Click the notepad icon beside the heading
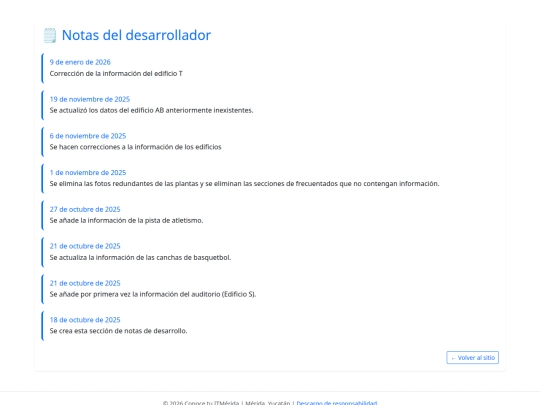 tap(50, 35)
